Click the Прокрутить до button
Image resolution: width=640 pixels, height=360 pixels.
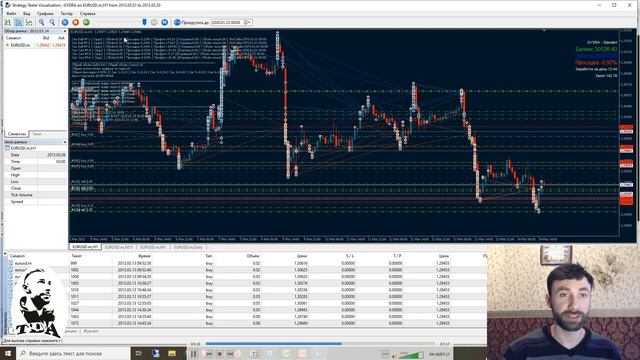191,22
